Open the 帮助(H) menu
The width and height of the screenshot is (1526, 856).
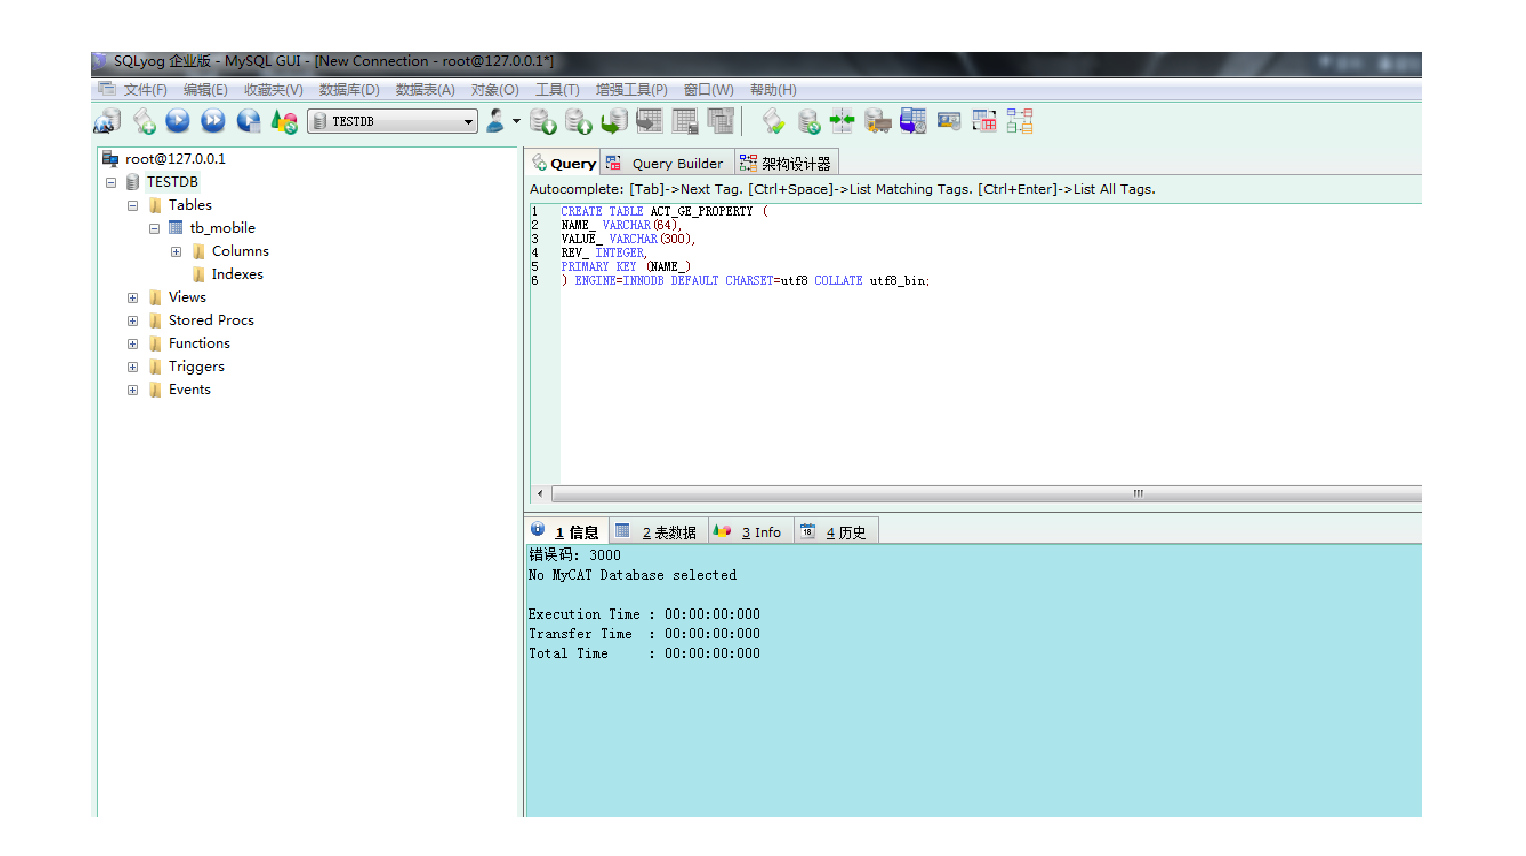click(773, 90)
